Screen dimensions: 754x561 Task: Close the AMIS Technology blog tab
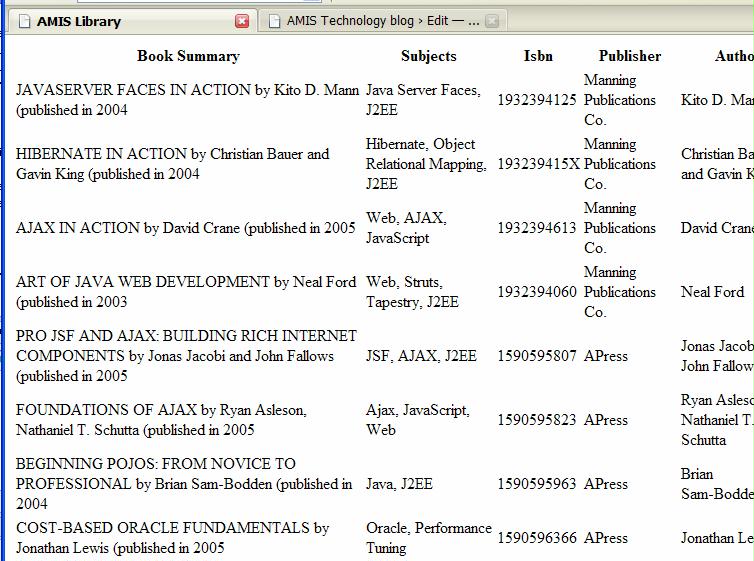(x=492, y=21)
